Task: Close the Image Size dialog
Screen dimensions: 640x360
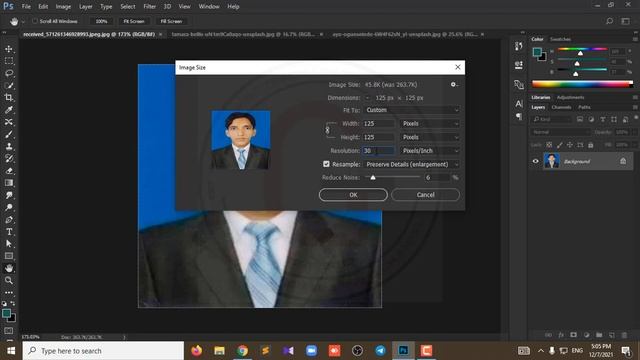Action: [x=458, y=67]
